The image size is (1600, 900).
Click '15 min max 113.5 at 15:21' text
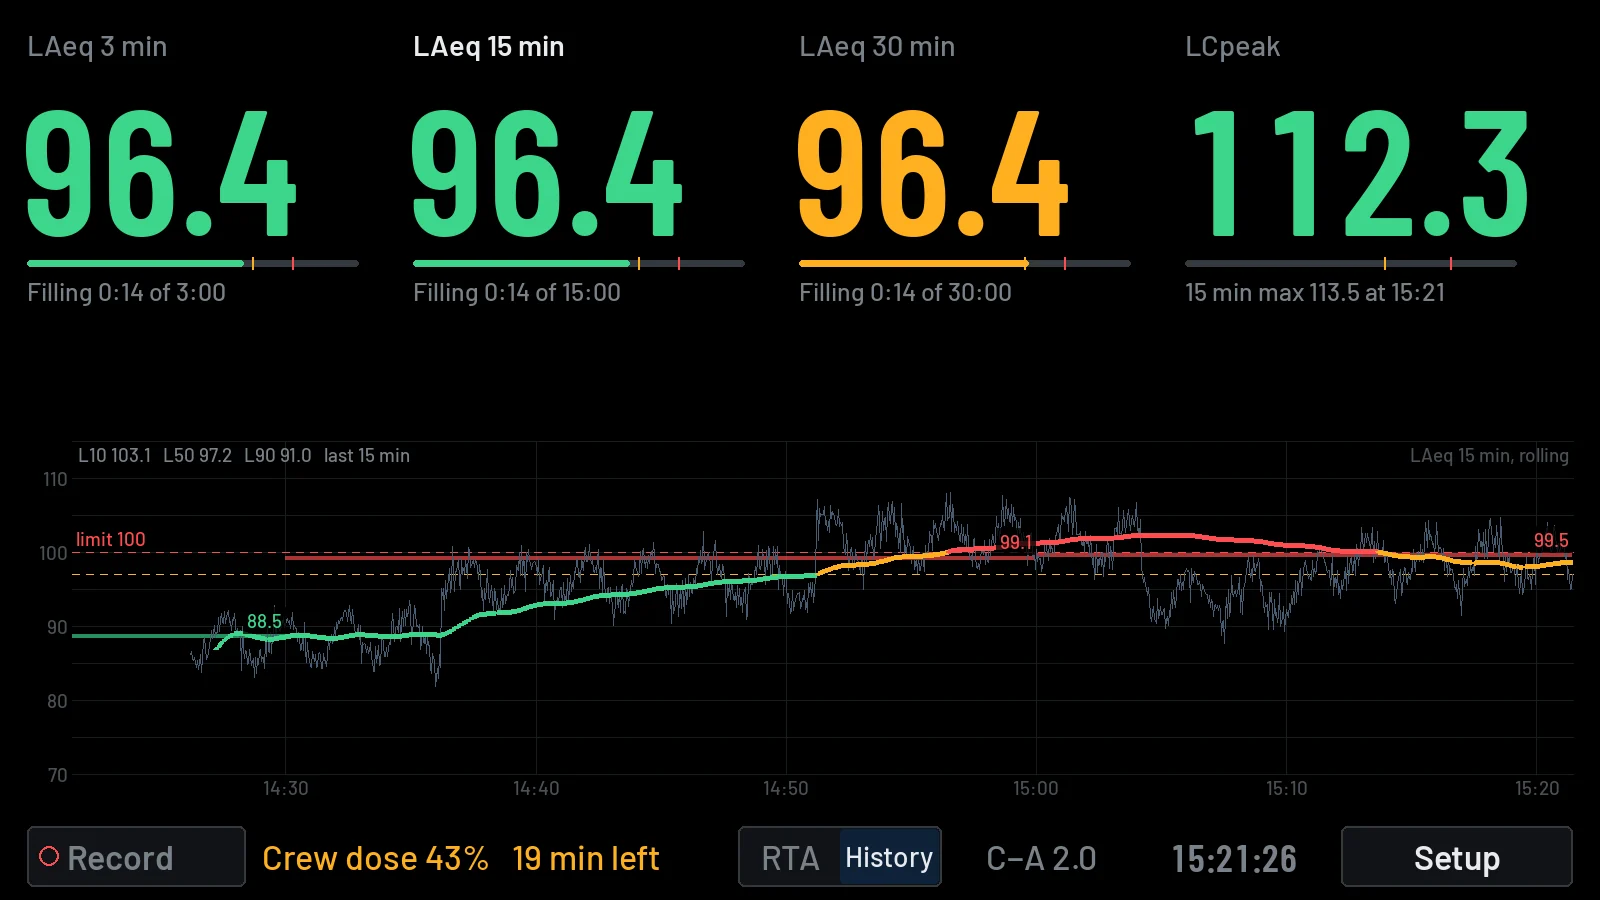[1315, 293]
